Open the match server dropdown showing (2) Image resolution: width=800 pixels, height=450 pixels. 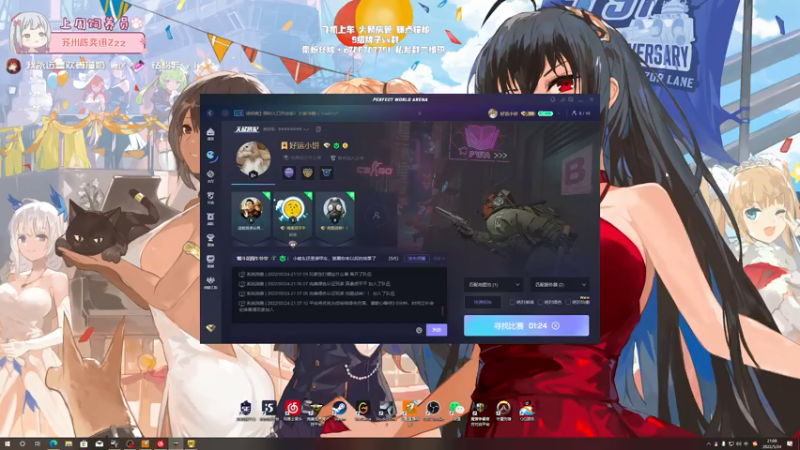click(559, 285)
